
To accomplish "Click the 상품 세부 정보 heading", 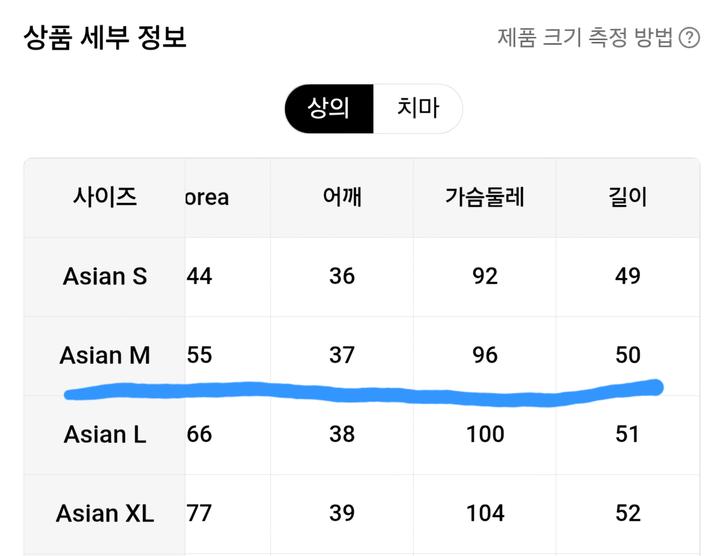I will click(x=105, y=37).
